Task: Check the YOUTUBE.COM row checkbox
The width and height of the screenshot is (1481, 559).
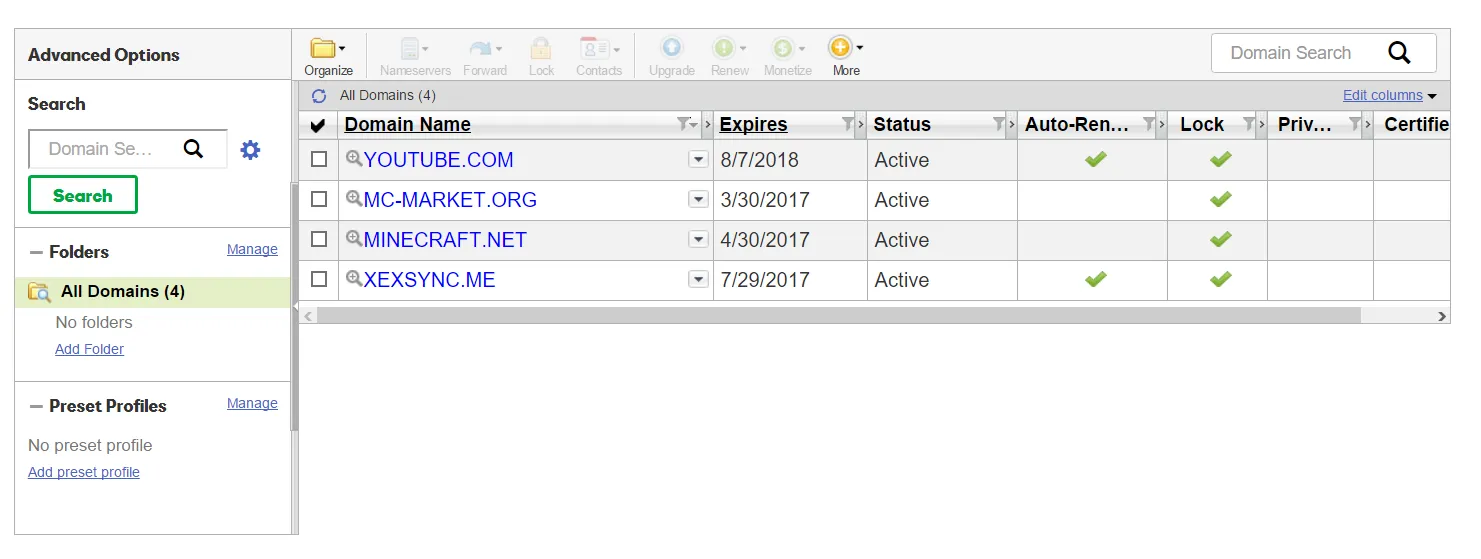Action: (319, 159)
